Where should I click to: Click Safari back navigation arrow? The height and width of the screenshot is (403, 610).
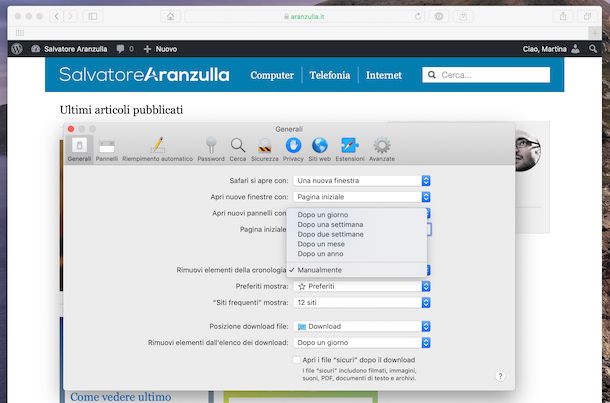(x=57, y=16)
